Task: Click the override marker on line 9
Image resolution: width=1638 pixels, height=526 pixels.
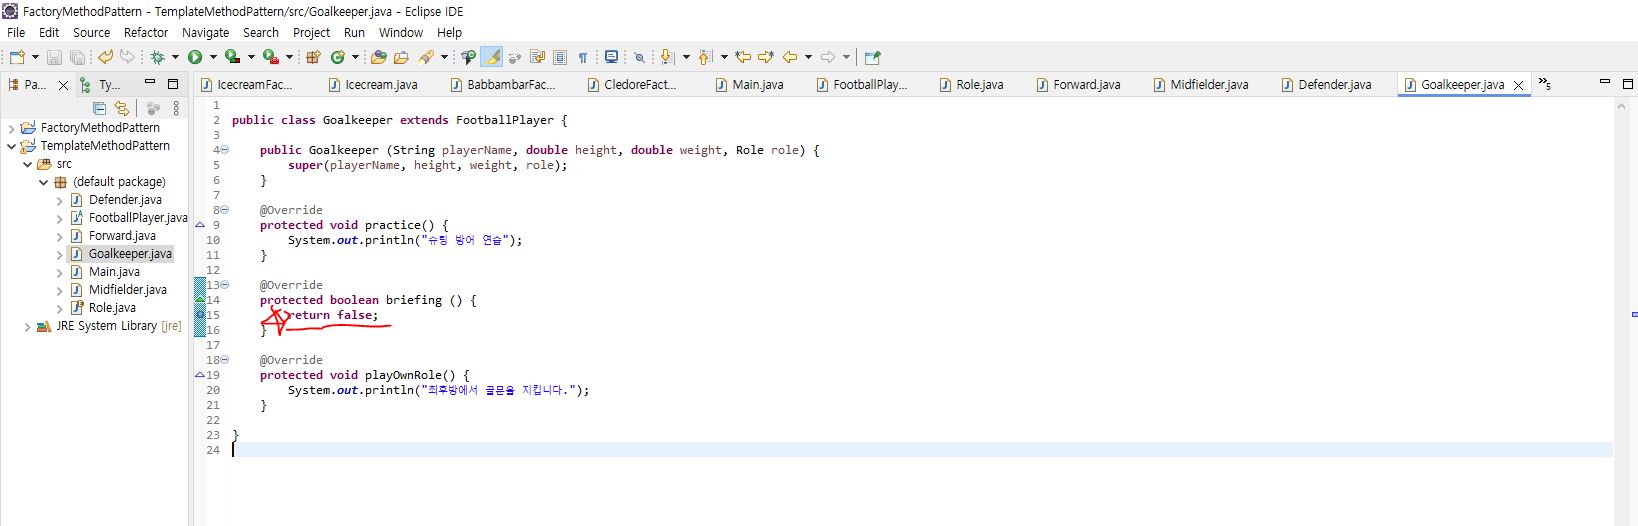Action: (x=199, y=225)
